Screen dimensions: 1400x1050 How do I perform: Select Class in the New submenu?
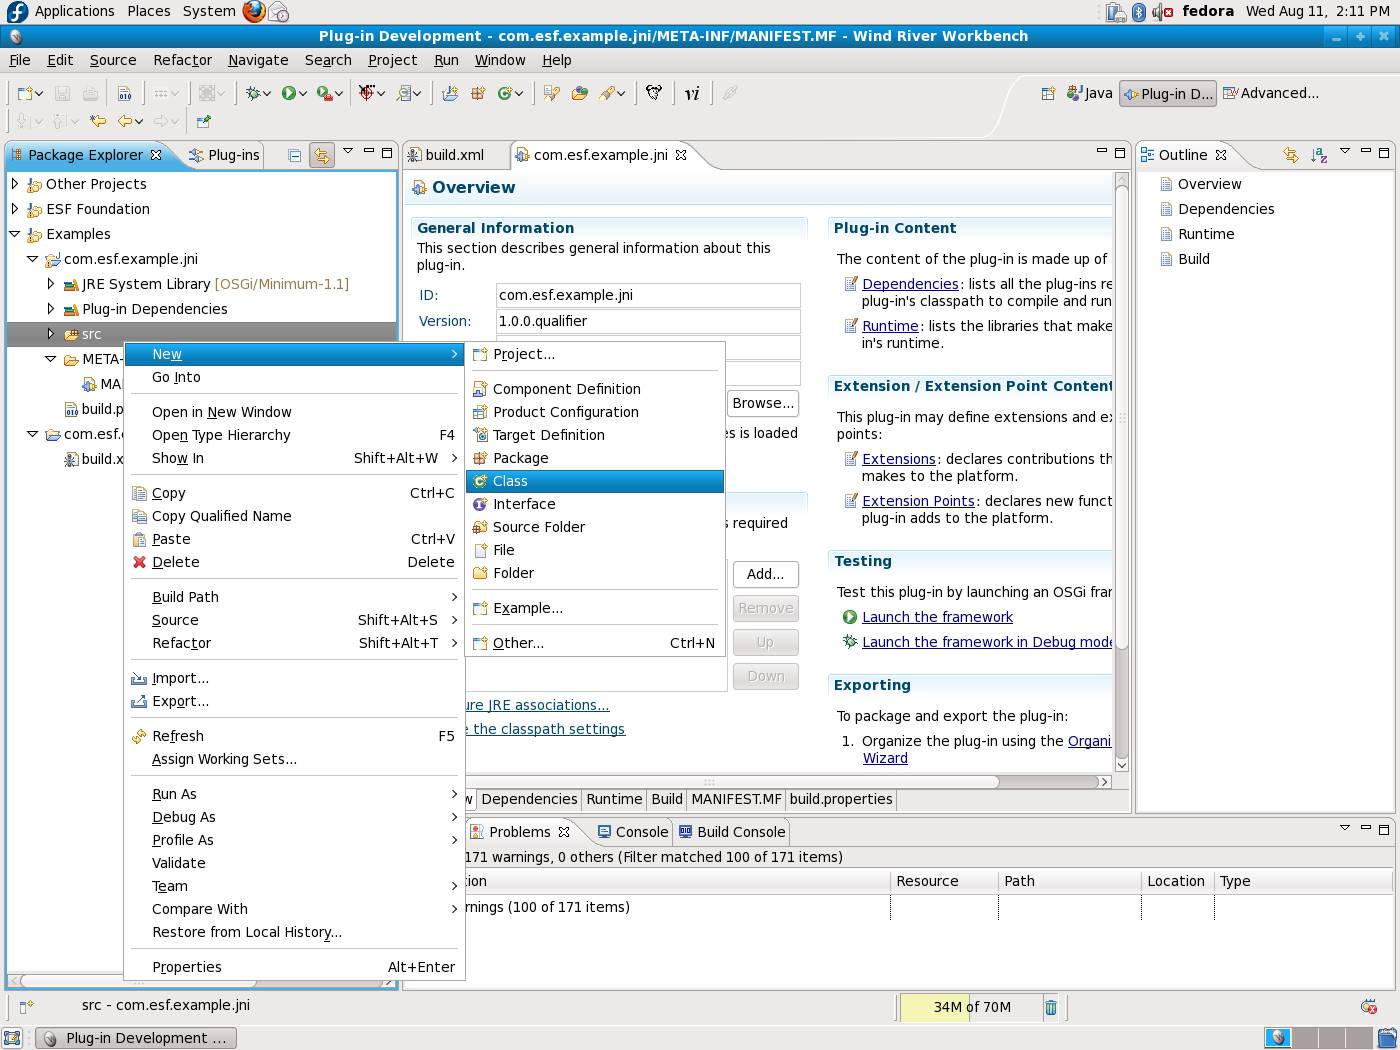click(x=595, y=481)
